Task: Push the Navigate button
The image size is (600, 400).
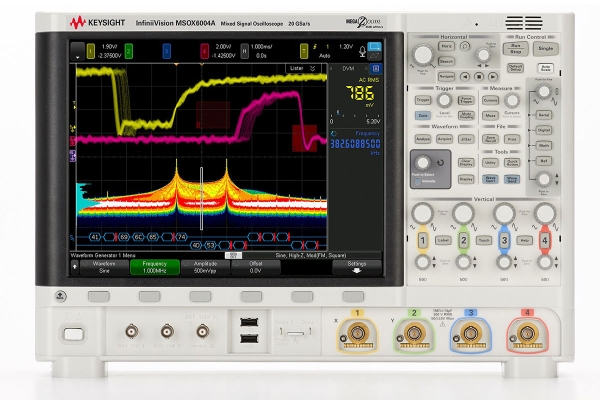Action: pyautogui.click(x=446, y=76)
